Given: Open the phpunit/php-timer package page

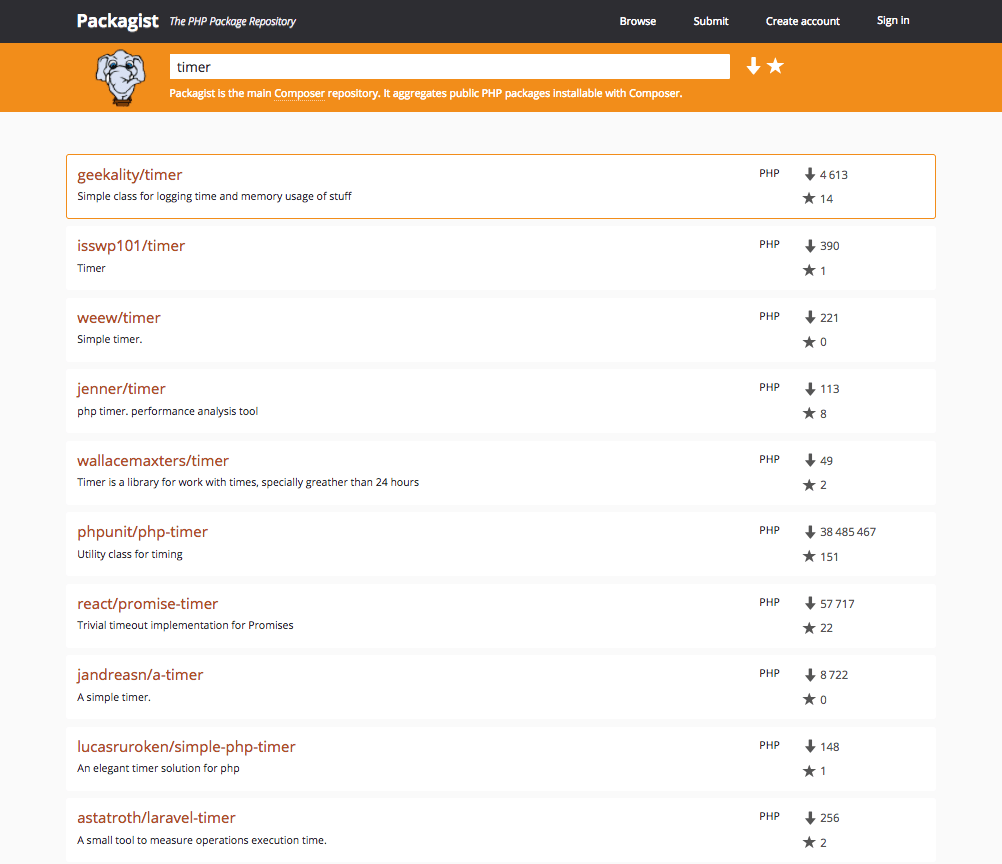Looking at the screenshot, I should (143, 532).
